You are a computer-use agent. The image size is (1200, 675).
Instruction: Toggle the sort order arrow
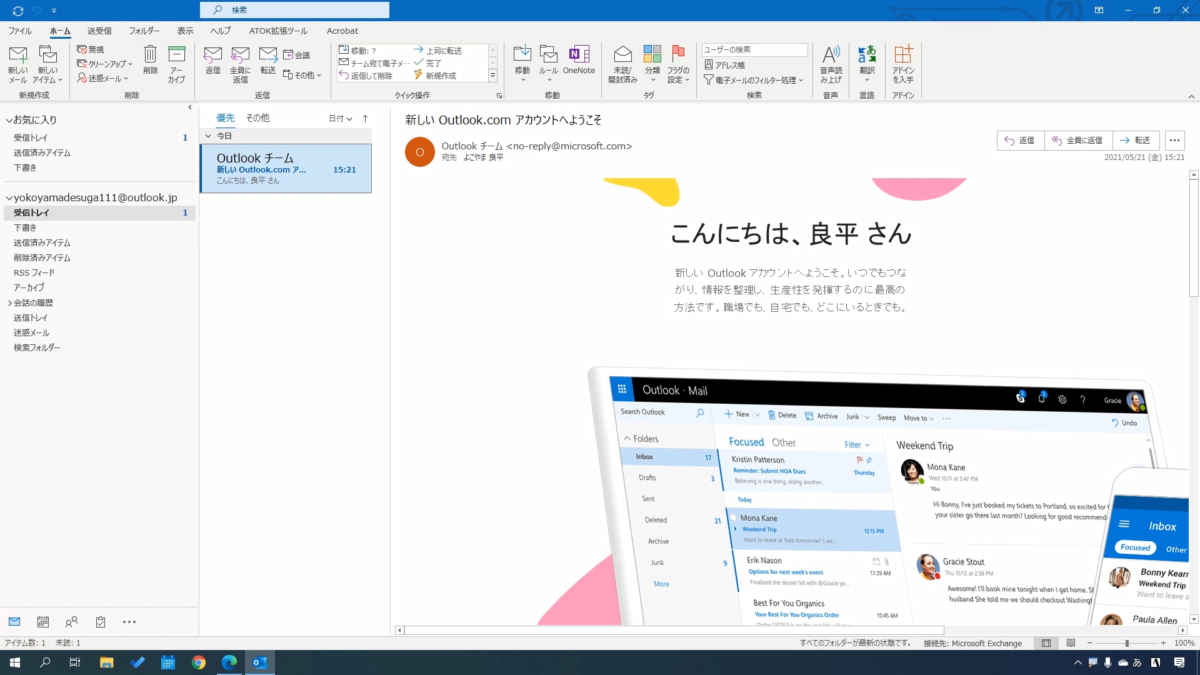[x=365, y=118]
